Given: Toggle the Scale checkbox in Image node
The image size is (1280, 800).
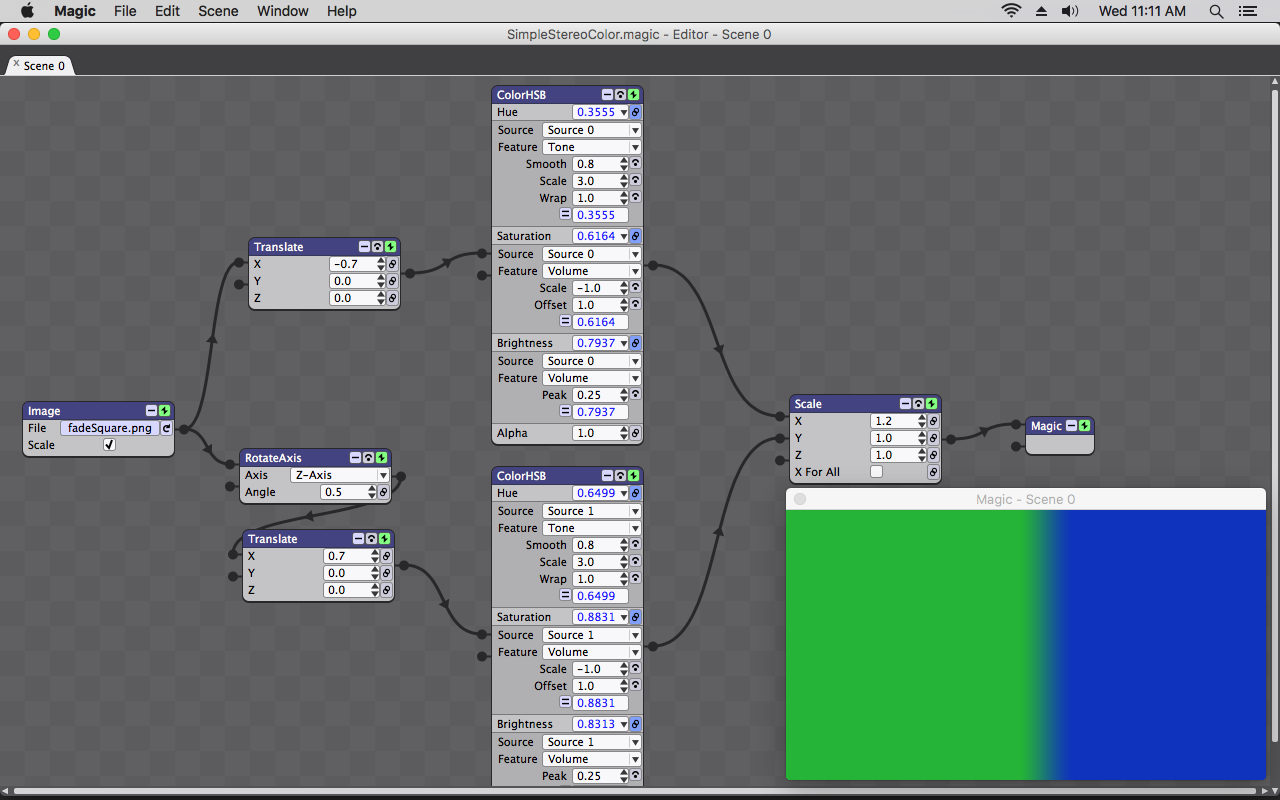Looking at the screenshot, I should pyautogui.click(x=110, y=445).
